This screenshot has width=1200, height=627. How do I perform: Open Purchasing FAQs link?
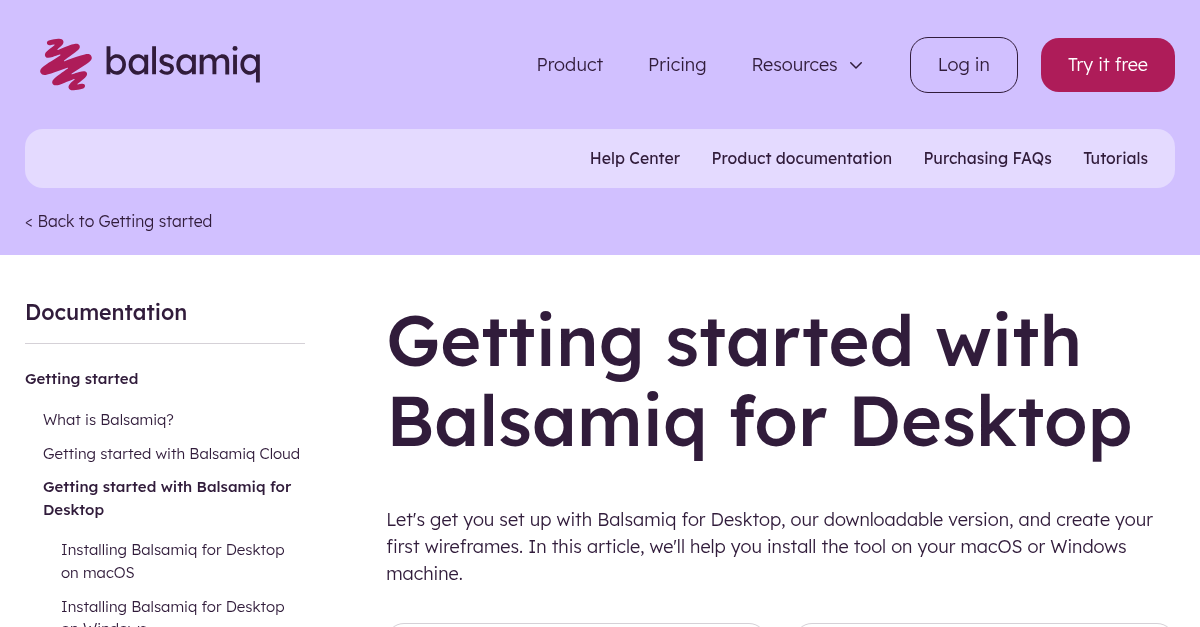(x=987, y=158)
